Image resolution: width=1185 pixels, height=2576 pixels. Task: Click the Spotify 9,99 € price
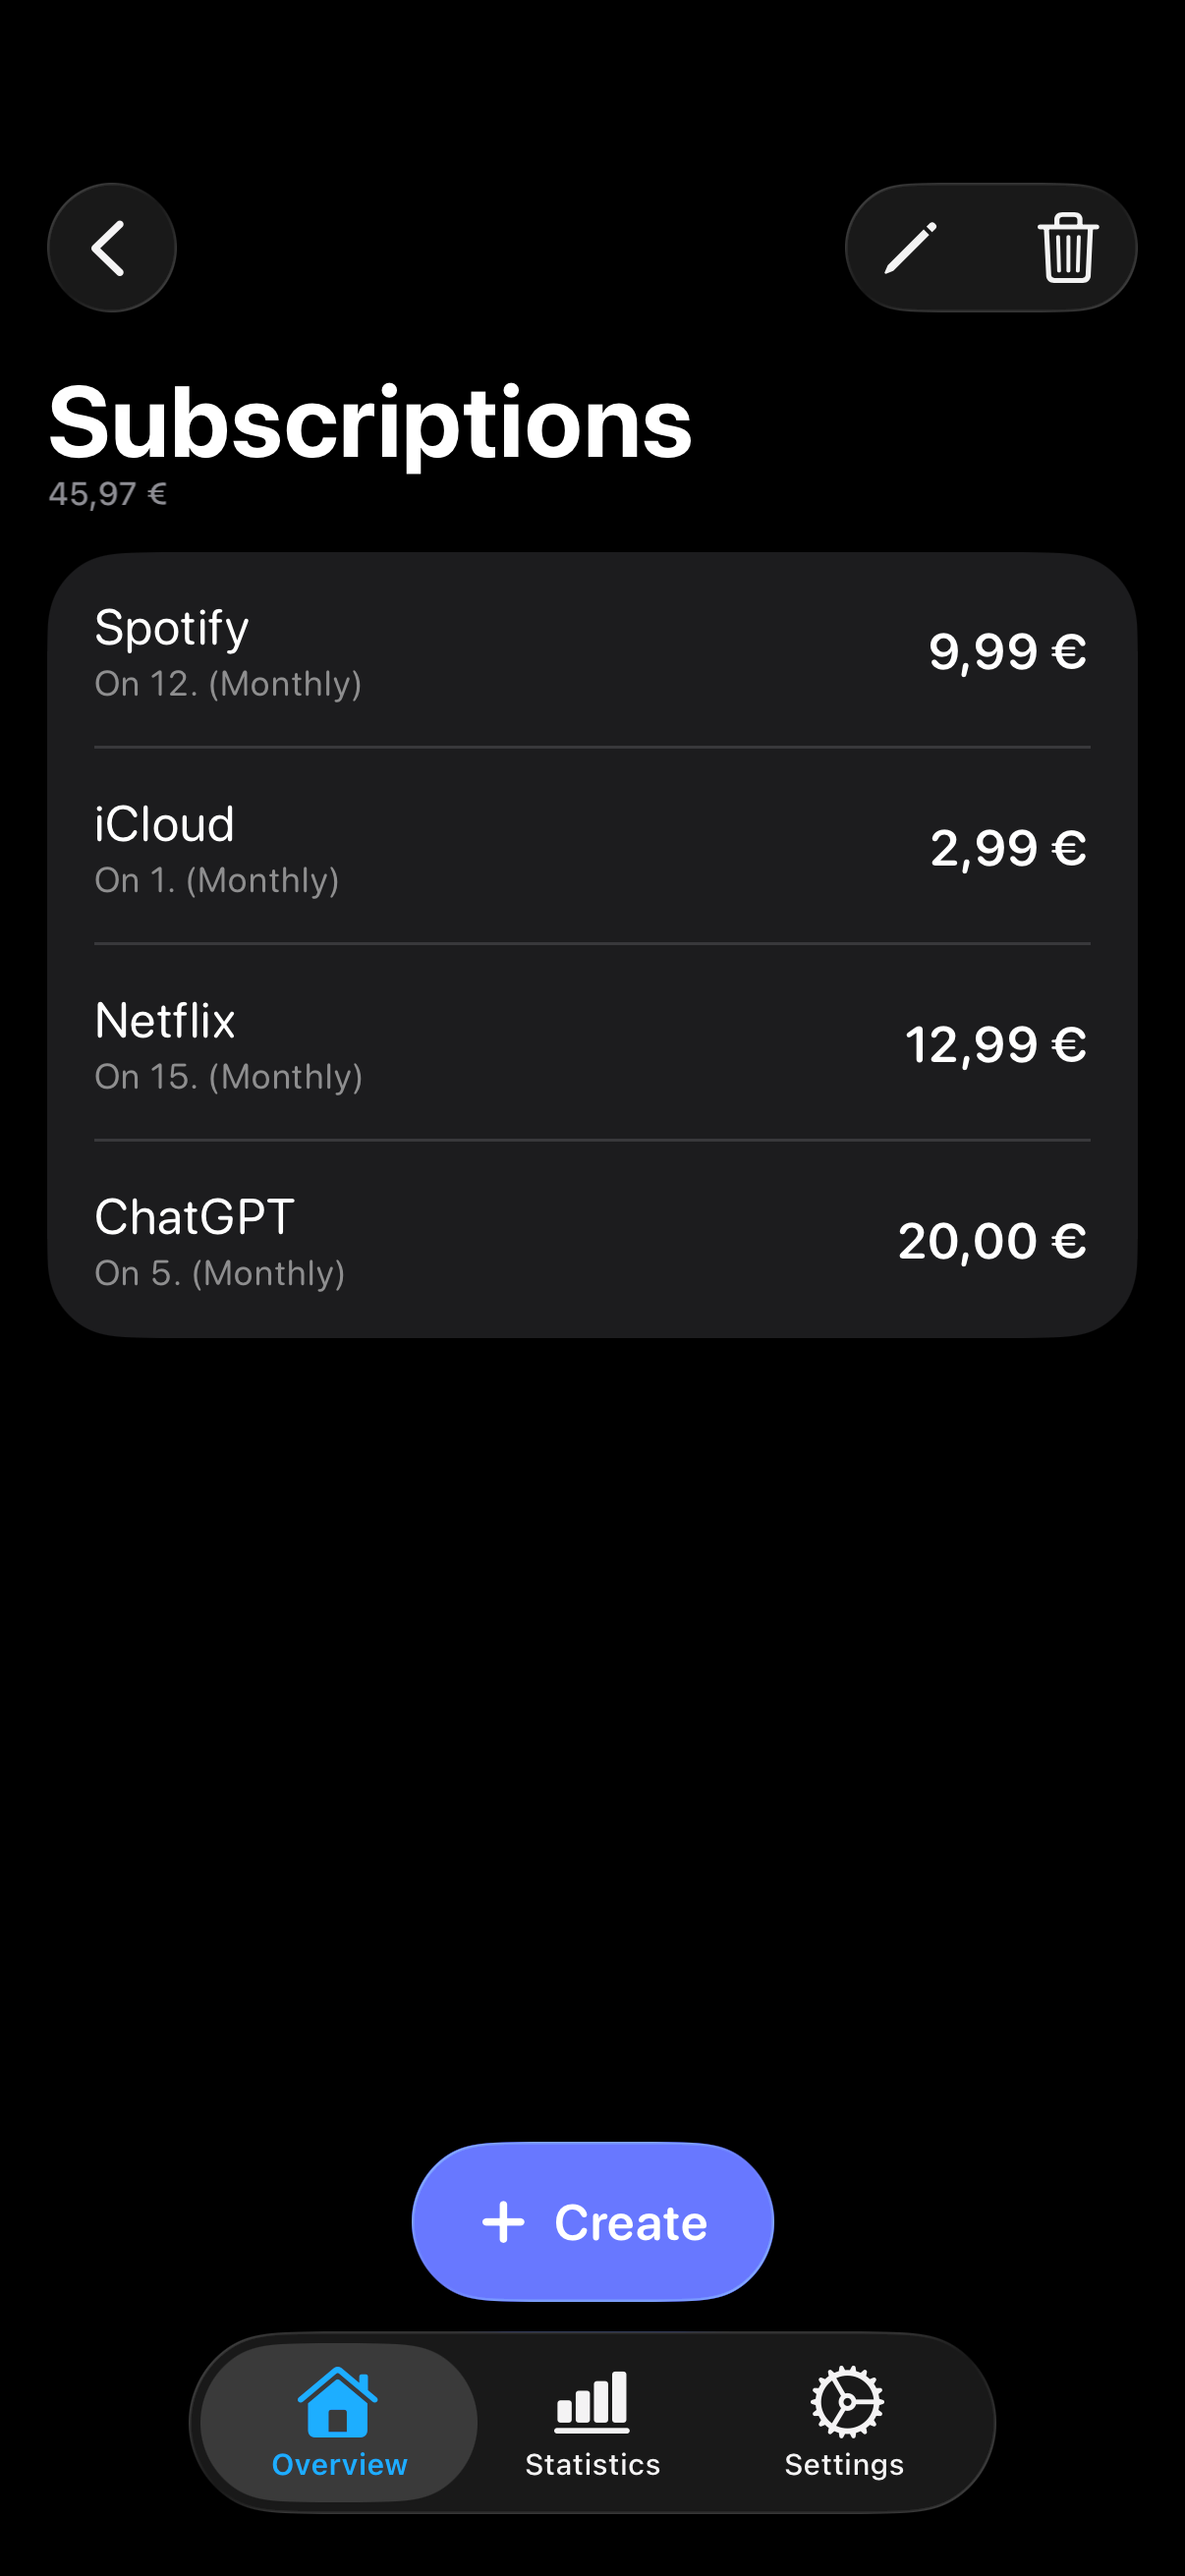(x=1007, y=652)
